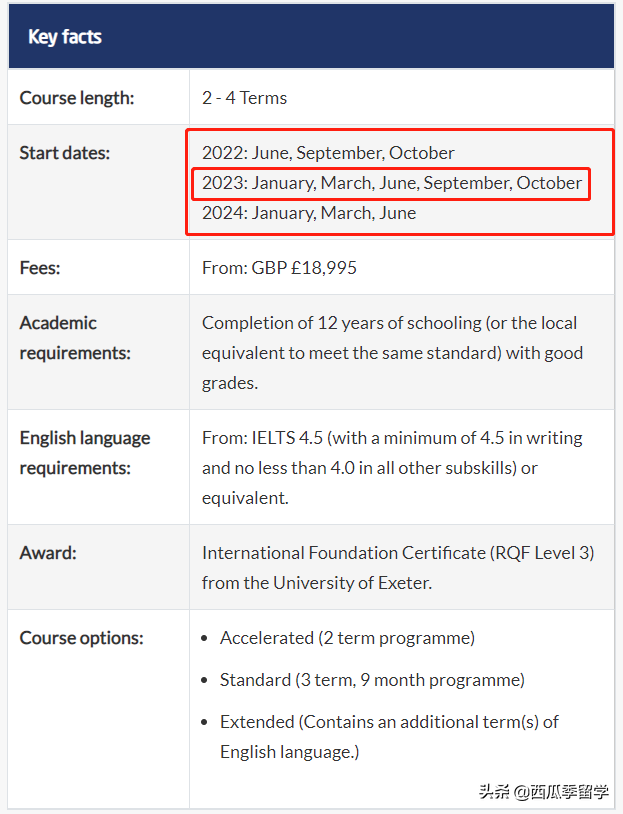This screenshot has height=814, width=623.
Task: Select the Fees label
Action: point(42,268)
